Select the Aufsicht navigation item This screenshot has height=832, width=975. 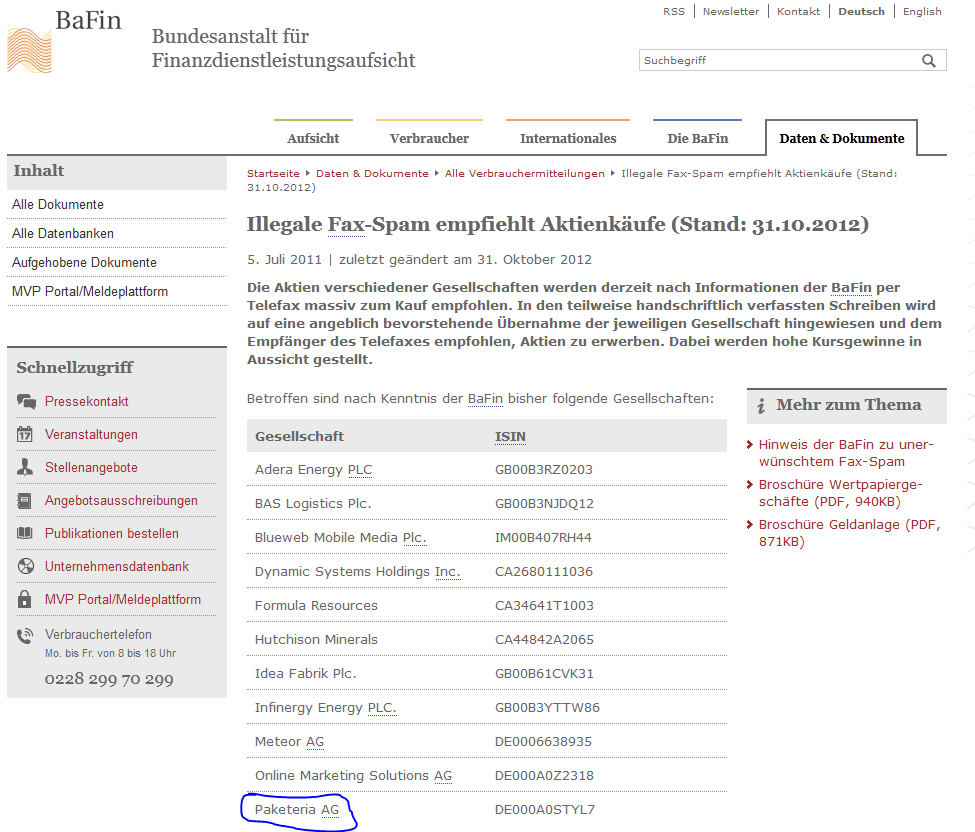click(x=313, y=138)
